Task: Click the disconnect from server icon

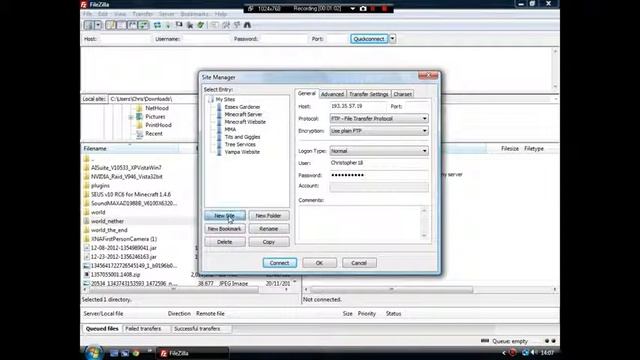Action: tap(190, 25)
